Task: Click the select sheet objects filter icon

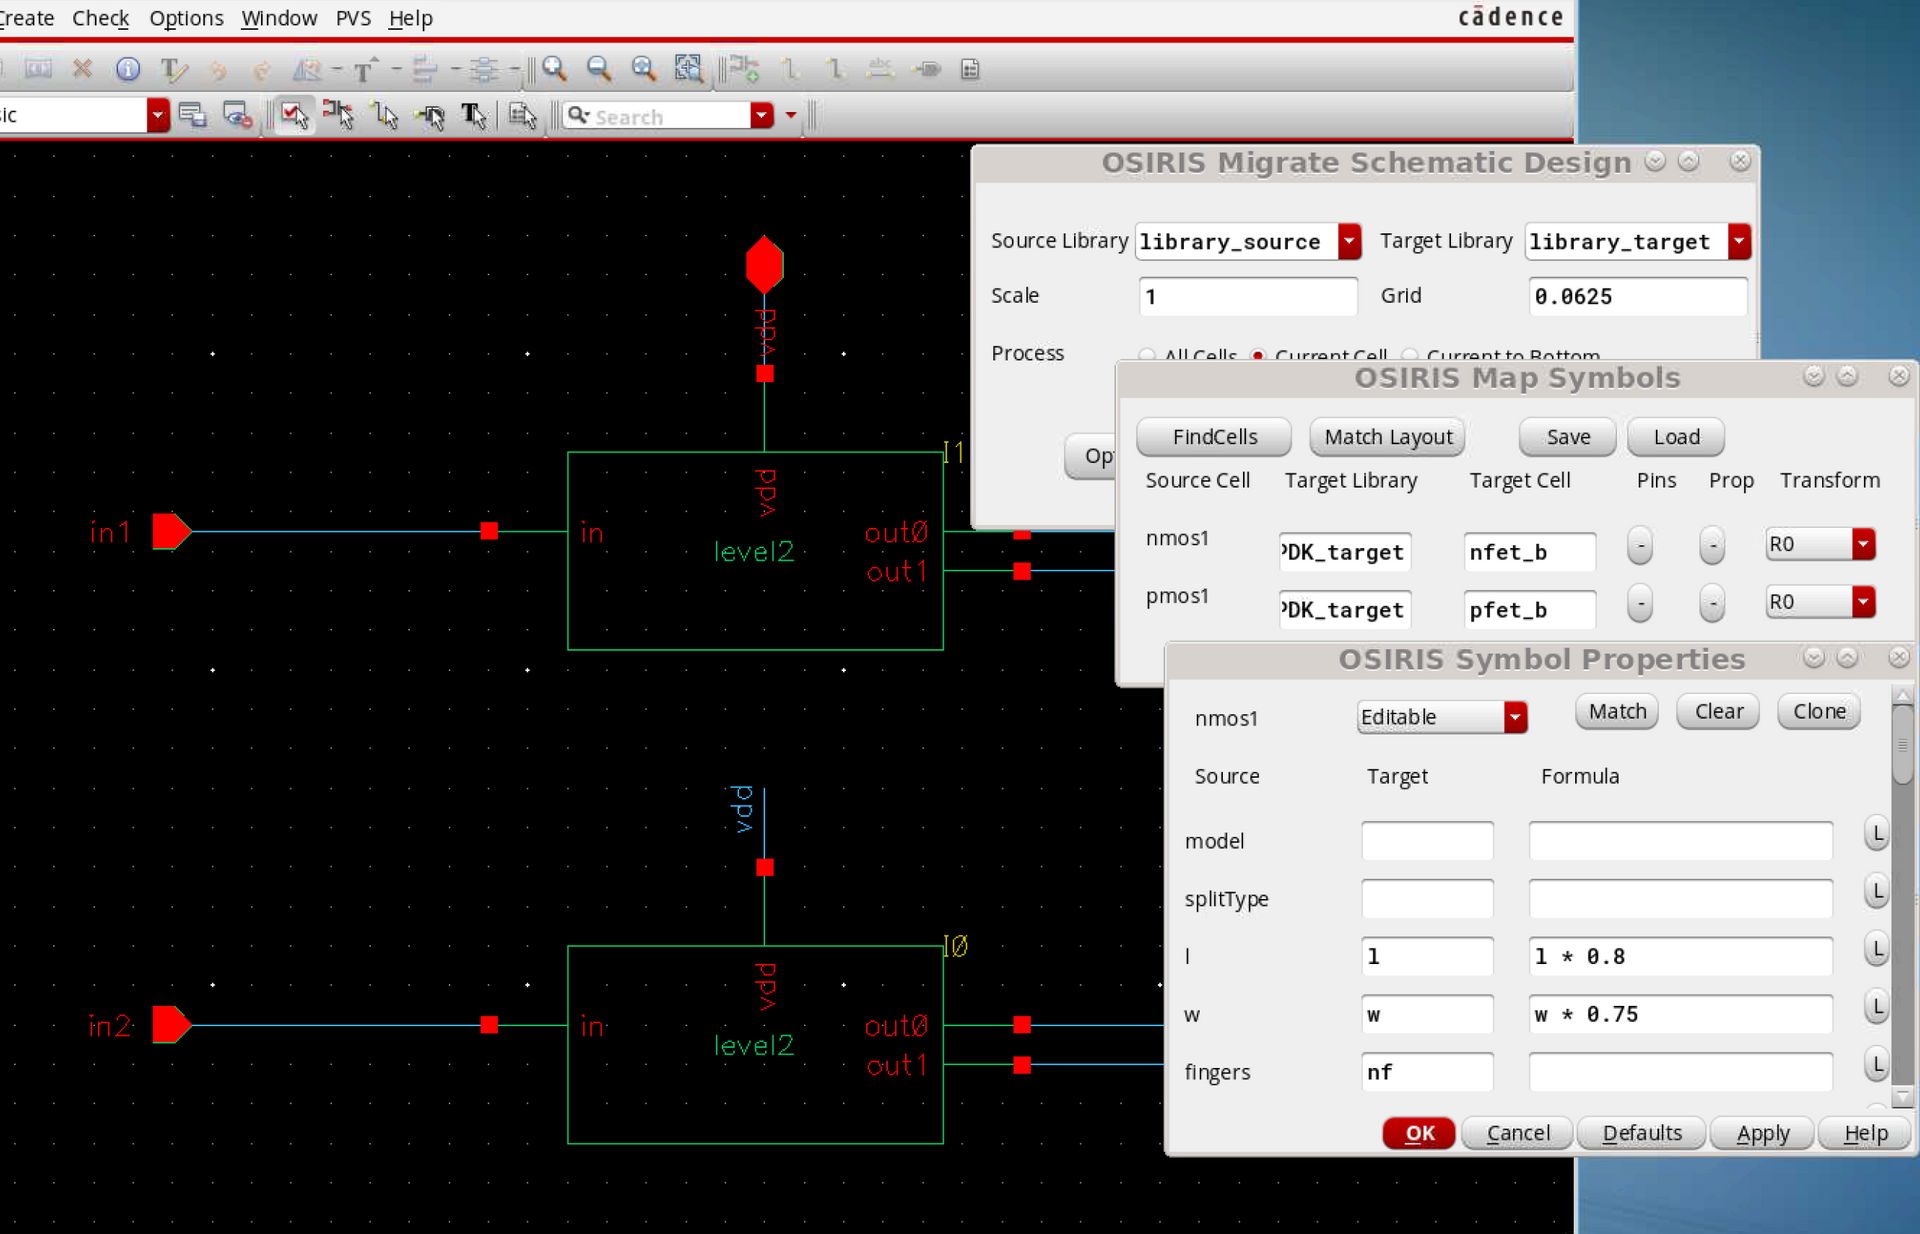Action: point(522,115)
